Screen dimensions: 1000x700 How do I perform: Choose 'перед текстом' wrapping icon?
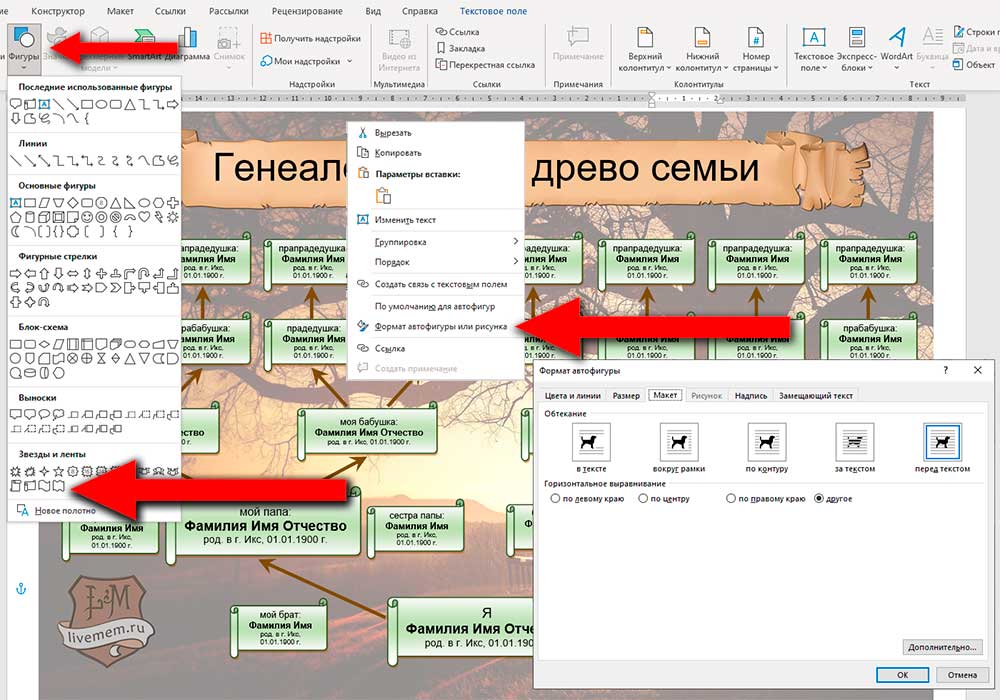[942, 441]
